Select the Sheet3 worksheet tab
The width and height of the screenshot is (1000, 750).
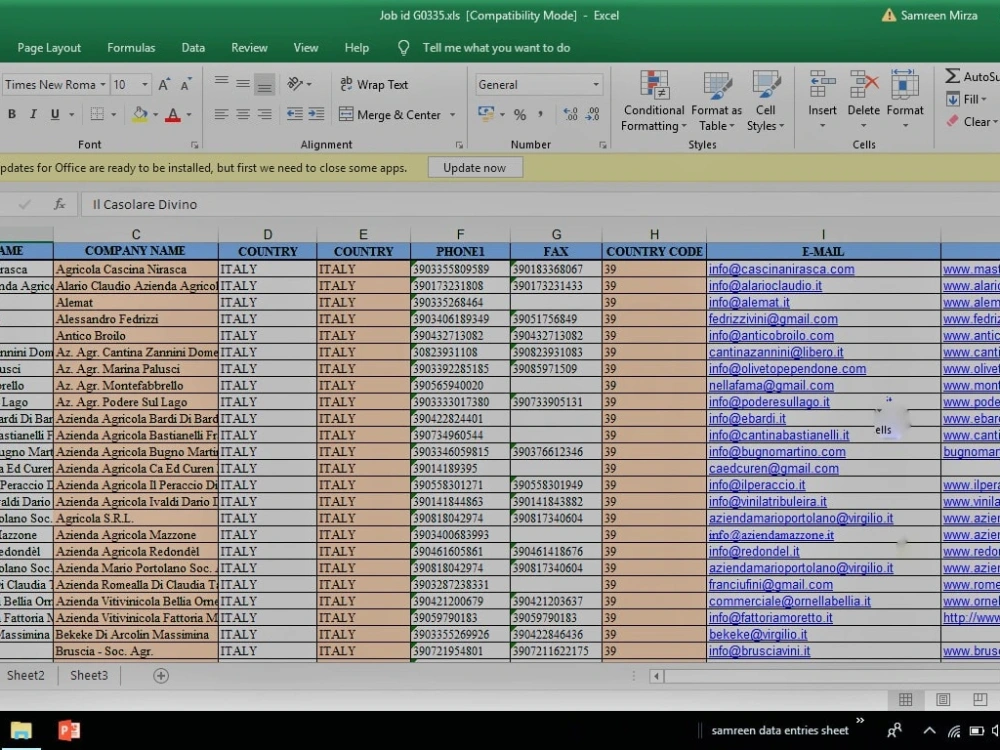89,675
